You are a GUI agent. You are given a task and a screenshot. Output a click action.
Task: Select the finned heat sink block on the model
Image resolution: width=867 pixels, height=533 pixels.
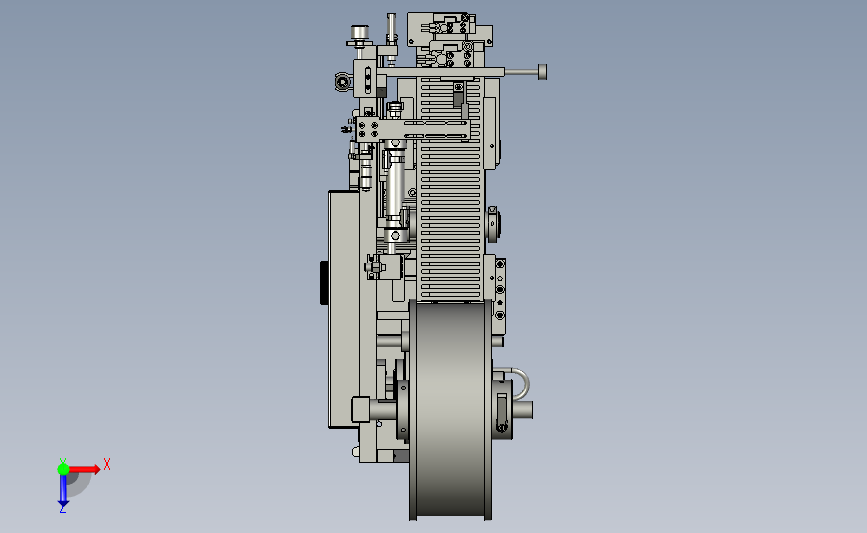[x=451, y=188]
